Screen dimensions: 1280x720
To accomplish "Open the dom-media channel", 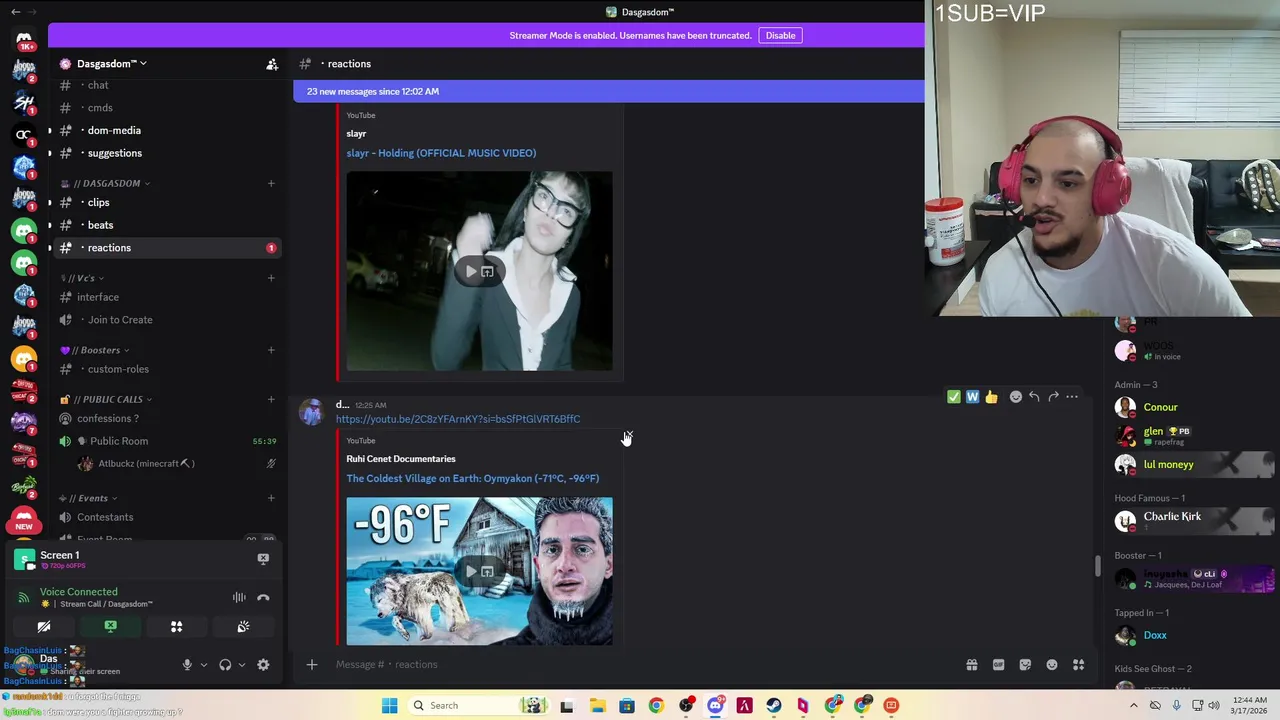I will (167, 130).
